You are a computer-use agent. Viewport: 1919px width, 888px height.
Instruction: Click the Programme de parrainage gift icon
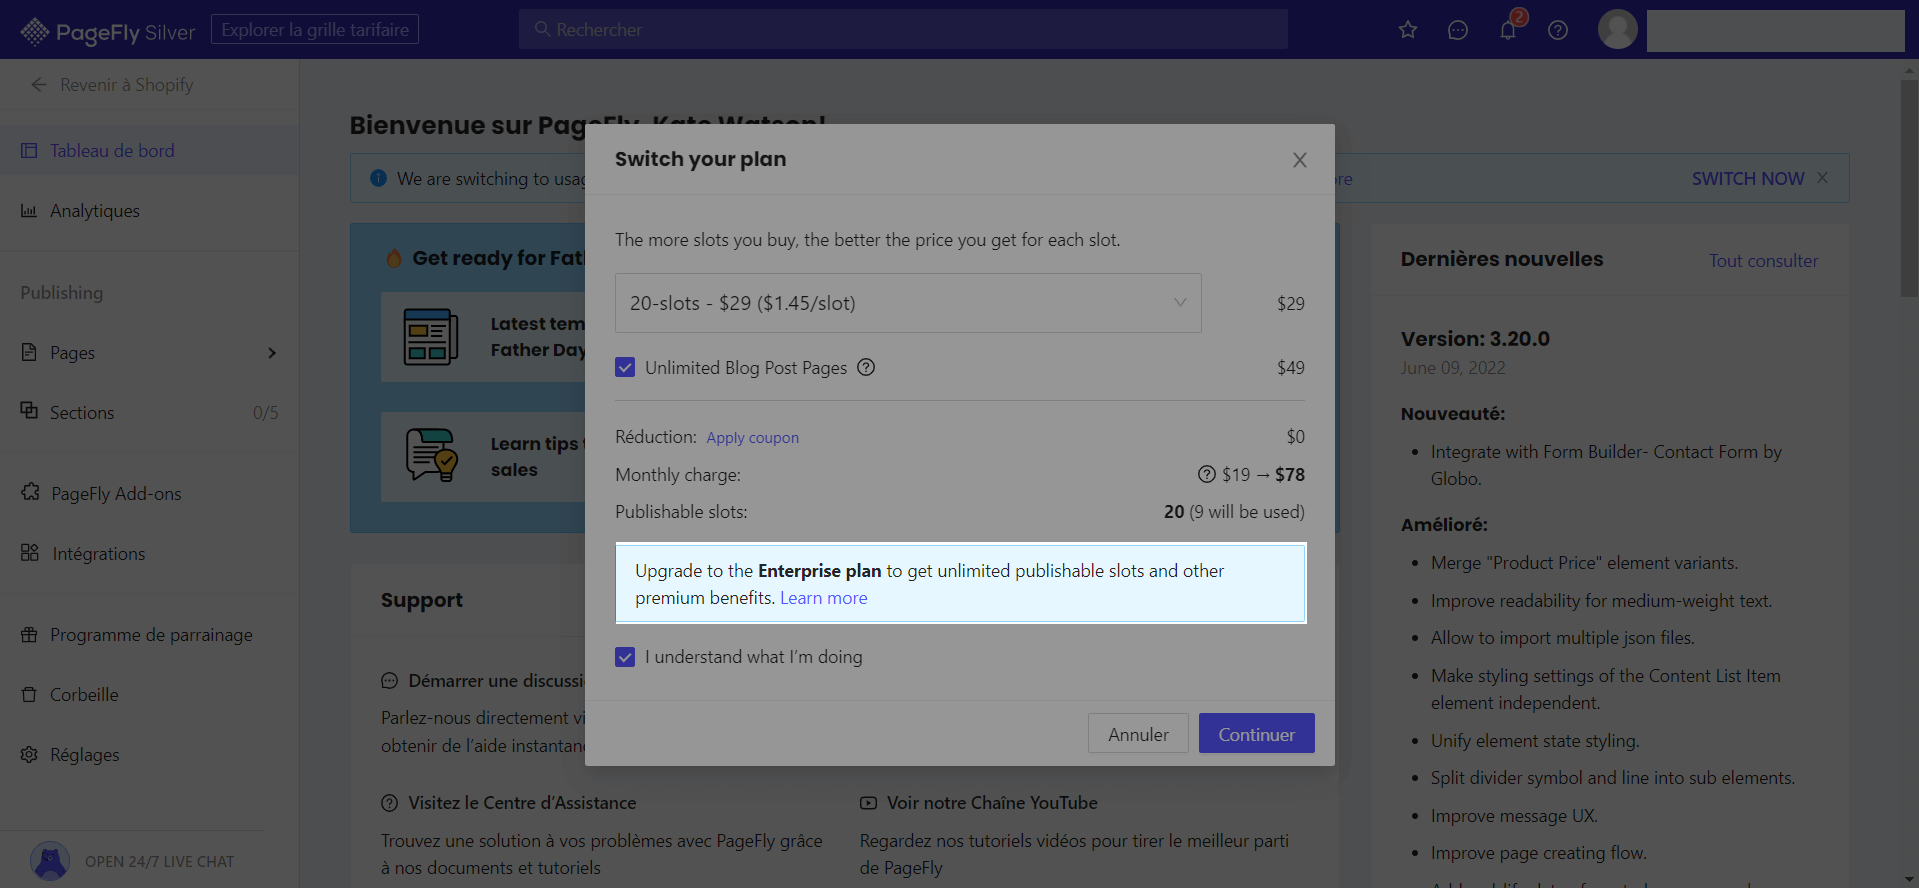[29, 634]
